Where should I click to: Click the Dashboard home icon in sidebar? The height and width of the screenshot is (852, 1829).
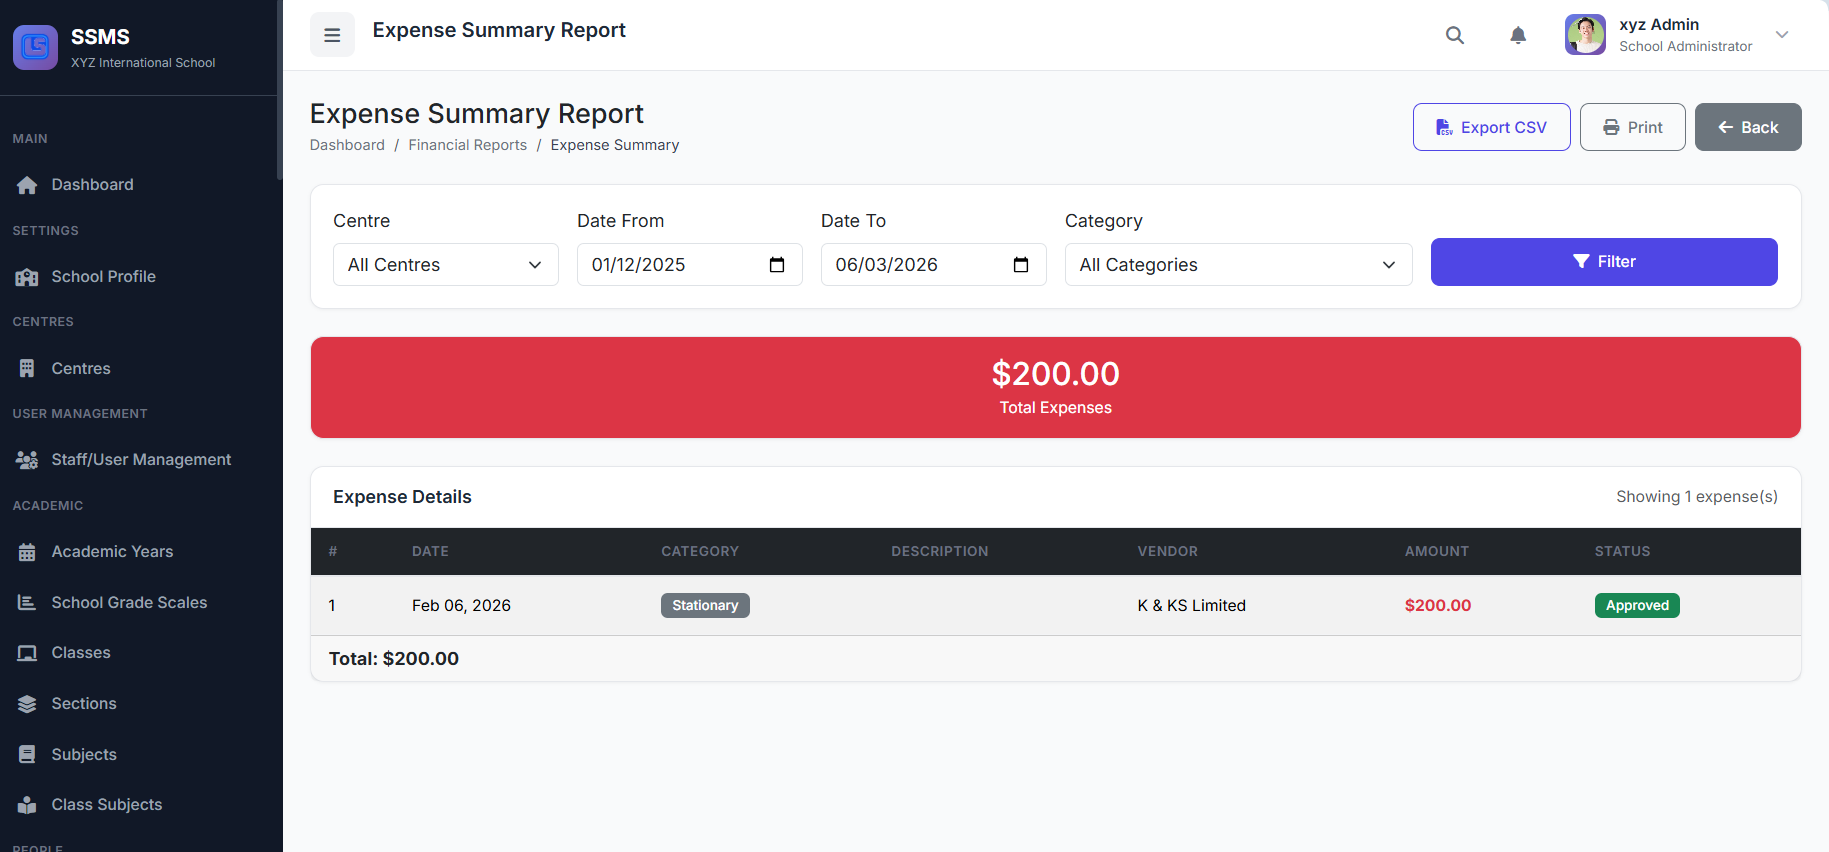click(x=27, y=185)
